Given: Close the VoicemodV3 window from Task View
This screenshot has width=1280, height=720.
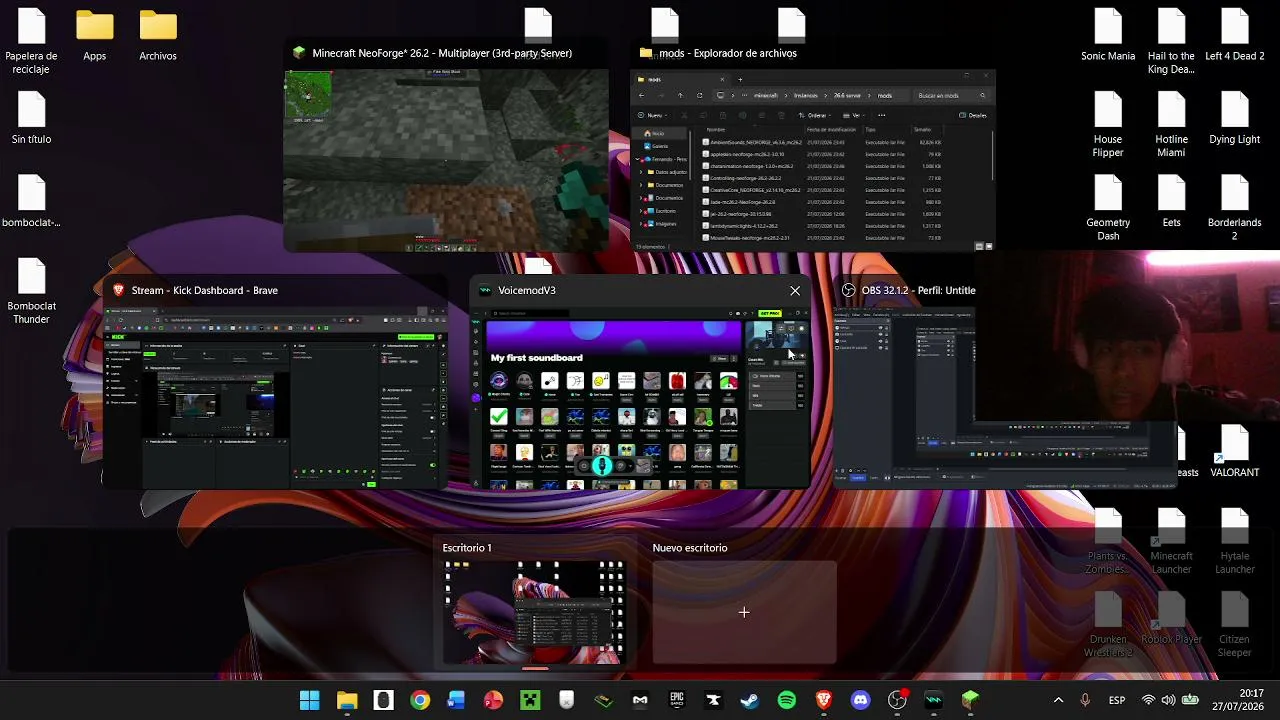Looking at the screenshot, I should click(795, 291).
